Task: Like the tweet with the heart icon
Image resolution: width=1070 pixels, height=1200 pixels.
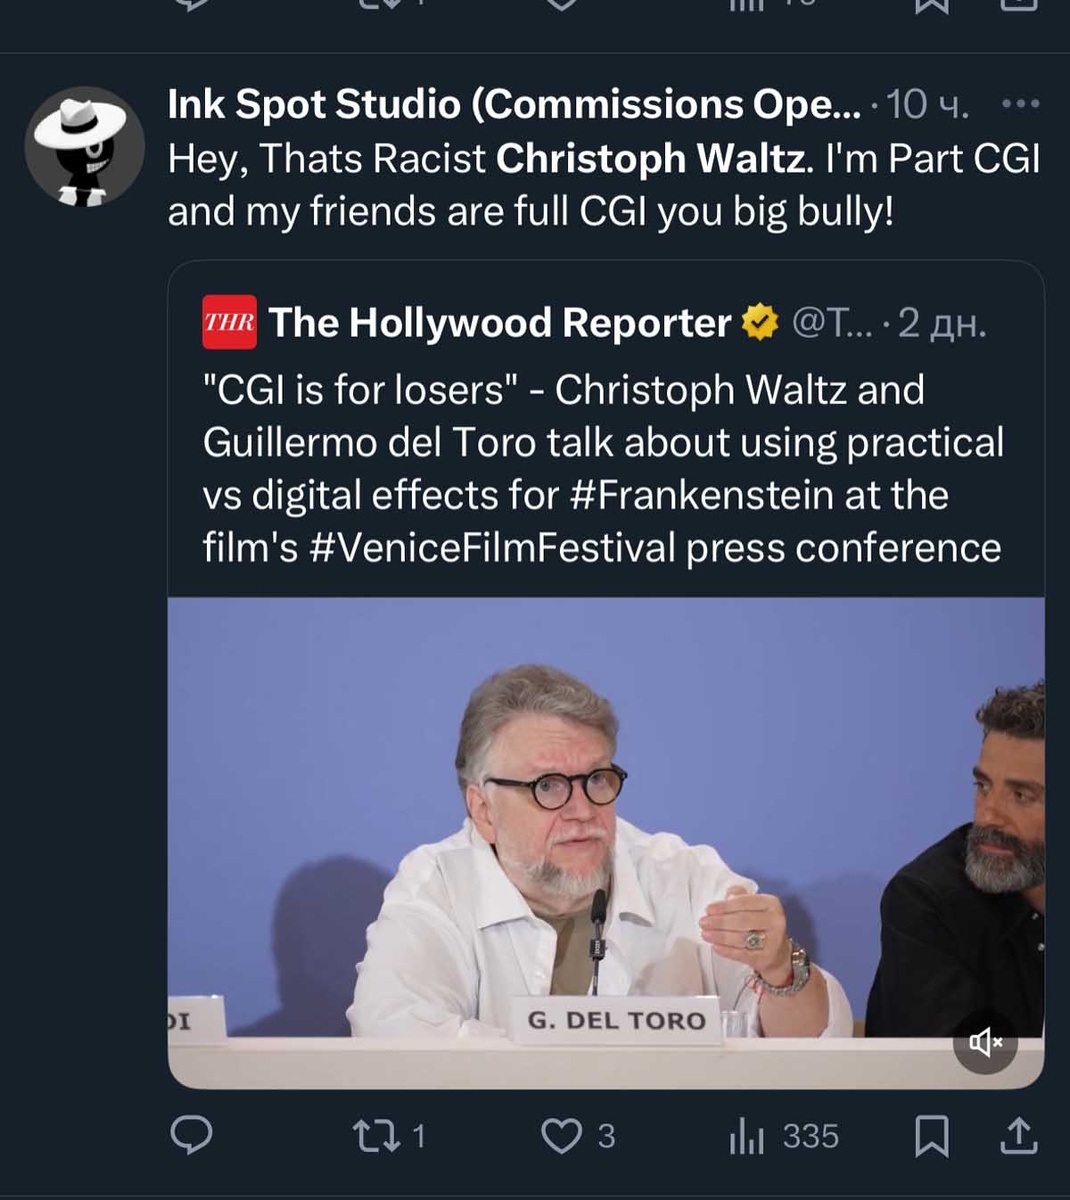Action: point(578,1136)
